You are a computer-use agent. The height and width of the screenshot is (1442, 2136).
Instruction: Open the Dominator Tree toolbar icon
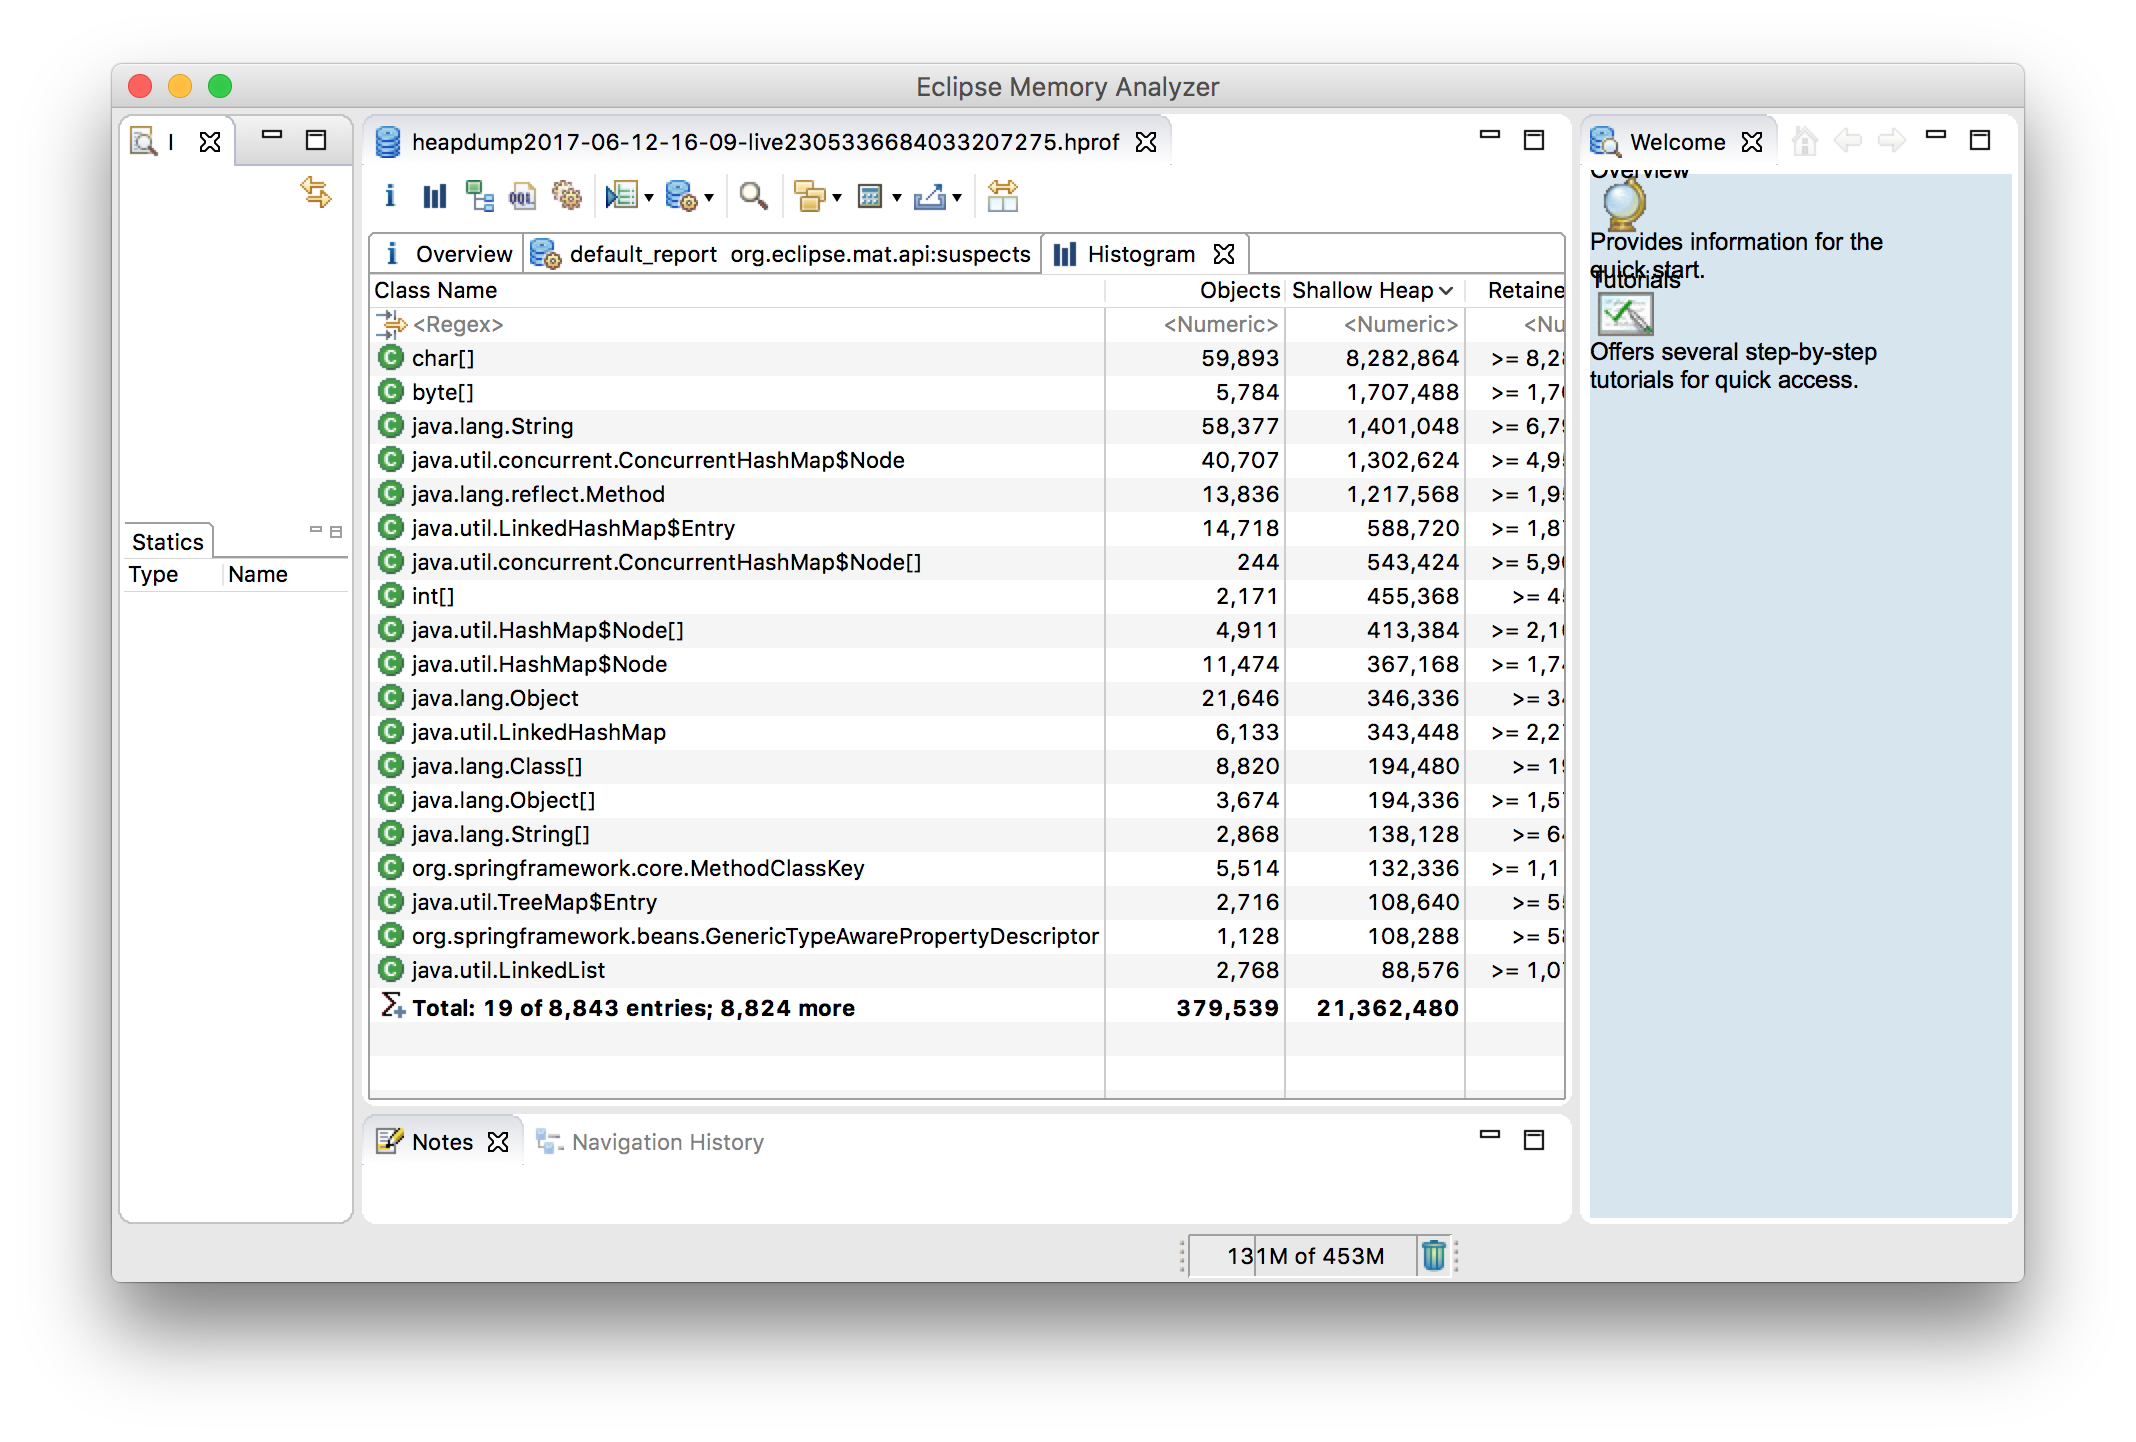(x=479, y=196)
